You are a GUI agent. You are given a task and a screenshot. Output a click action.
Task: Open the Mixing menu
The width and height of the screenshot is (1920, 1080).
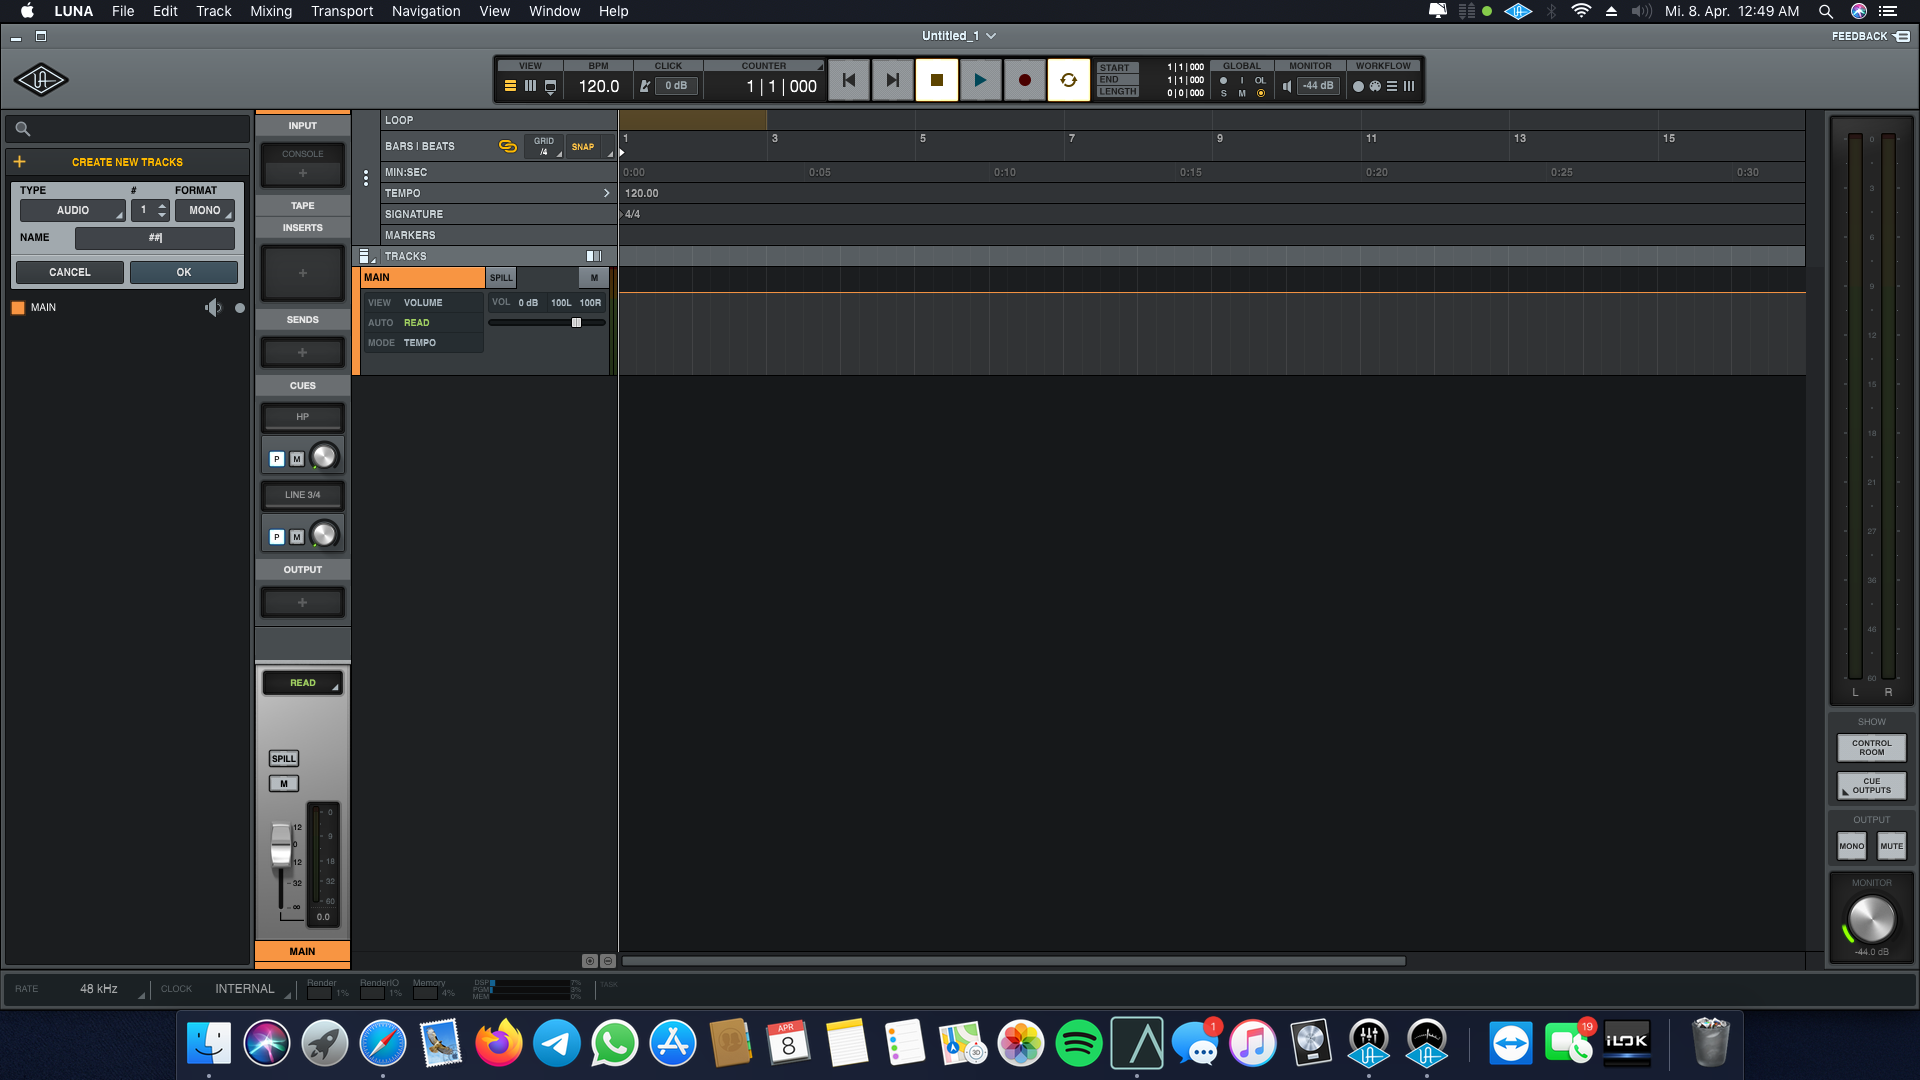(x=270, y=11)
